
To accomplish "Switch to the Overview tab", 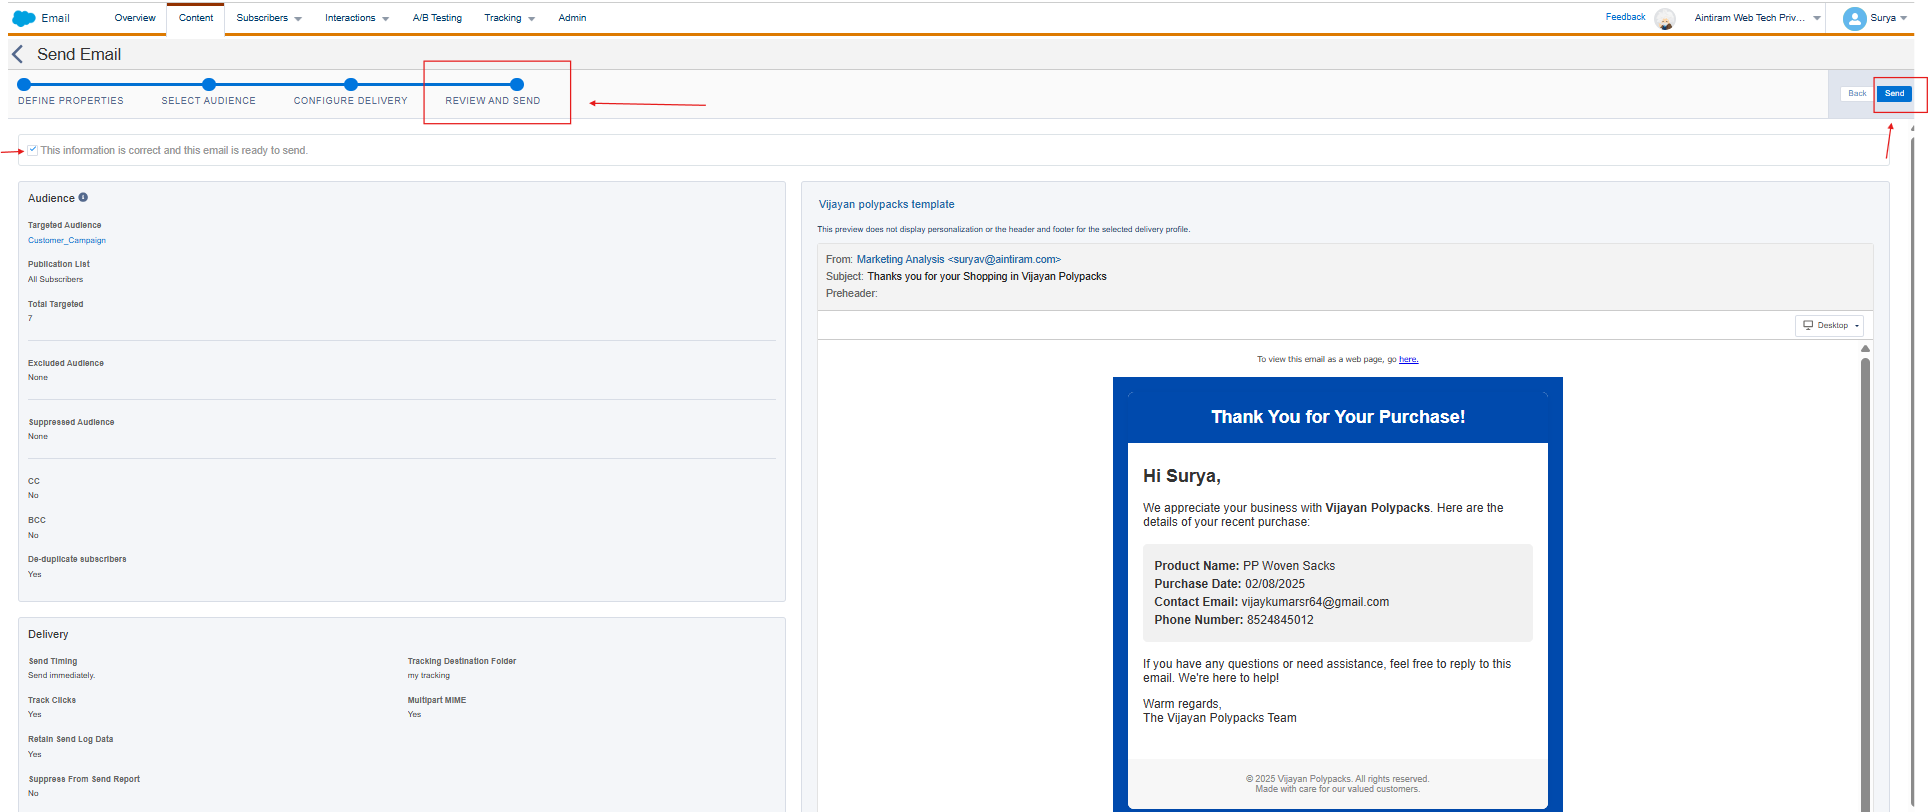I will (x=135, y=18).
